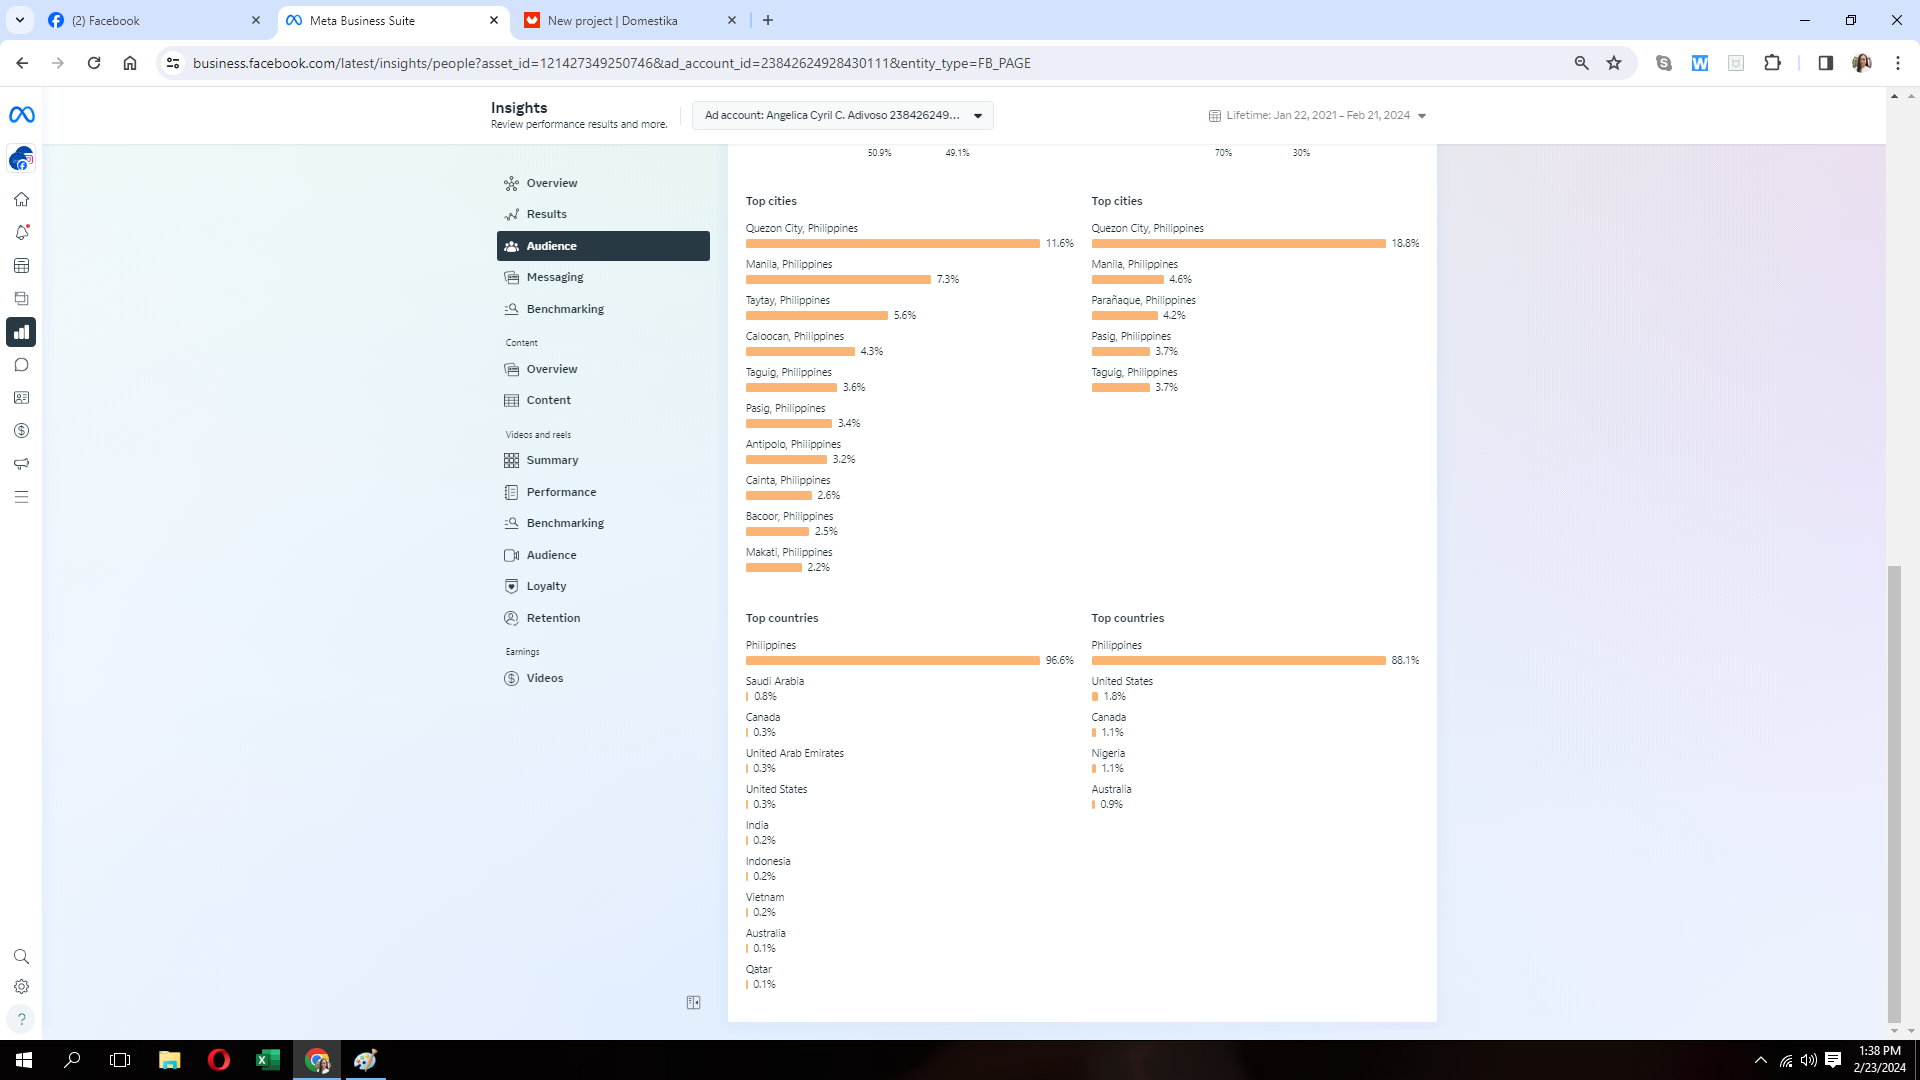
Task: Open Chrome Extensions puzzle icon
Action: 1773,63
